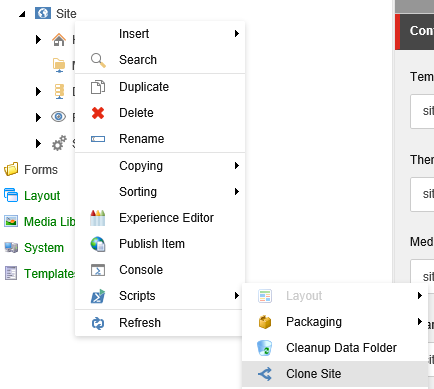434x389 pixels.
Task: Open Scripts submenu arrow
Action: click(x=237, y=295)
